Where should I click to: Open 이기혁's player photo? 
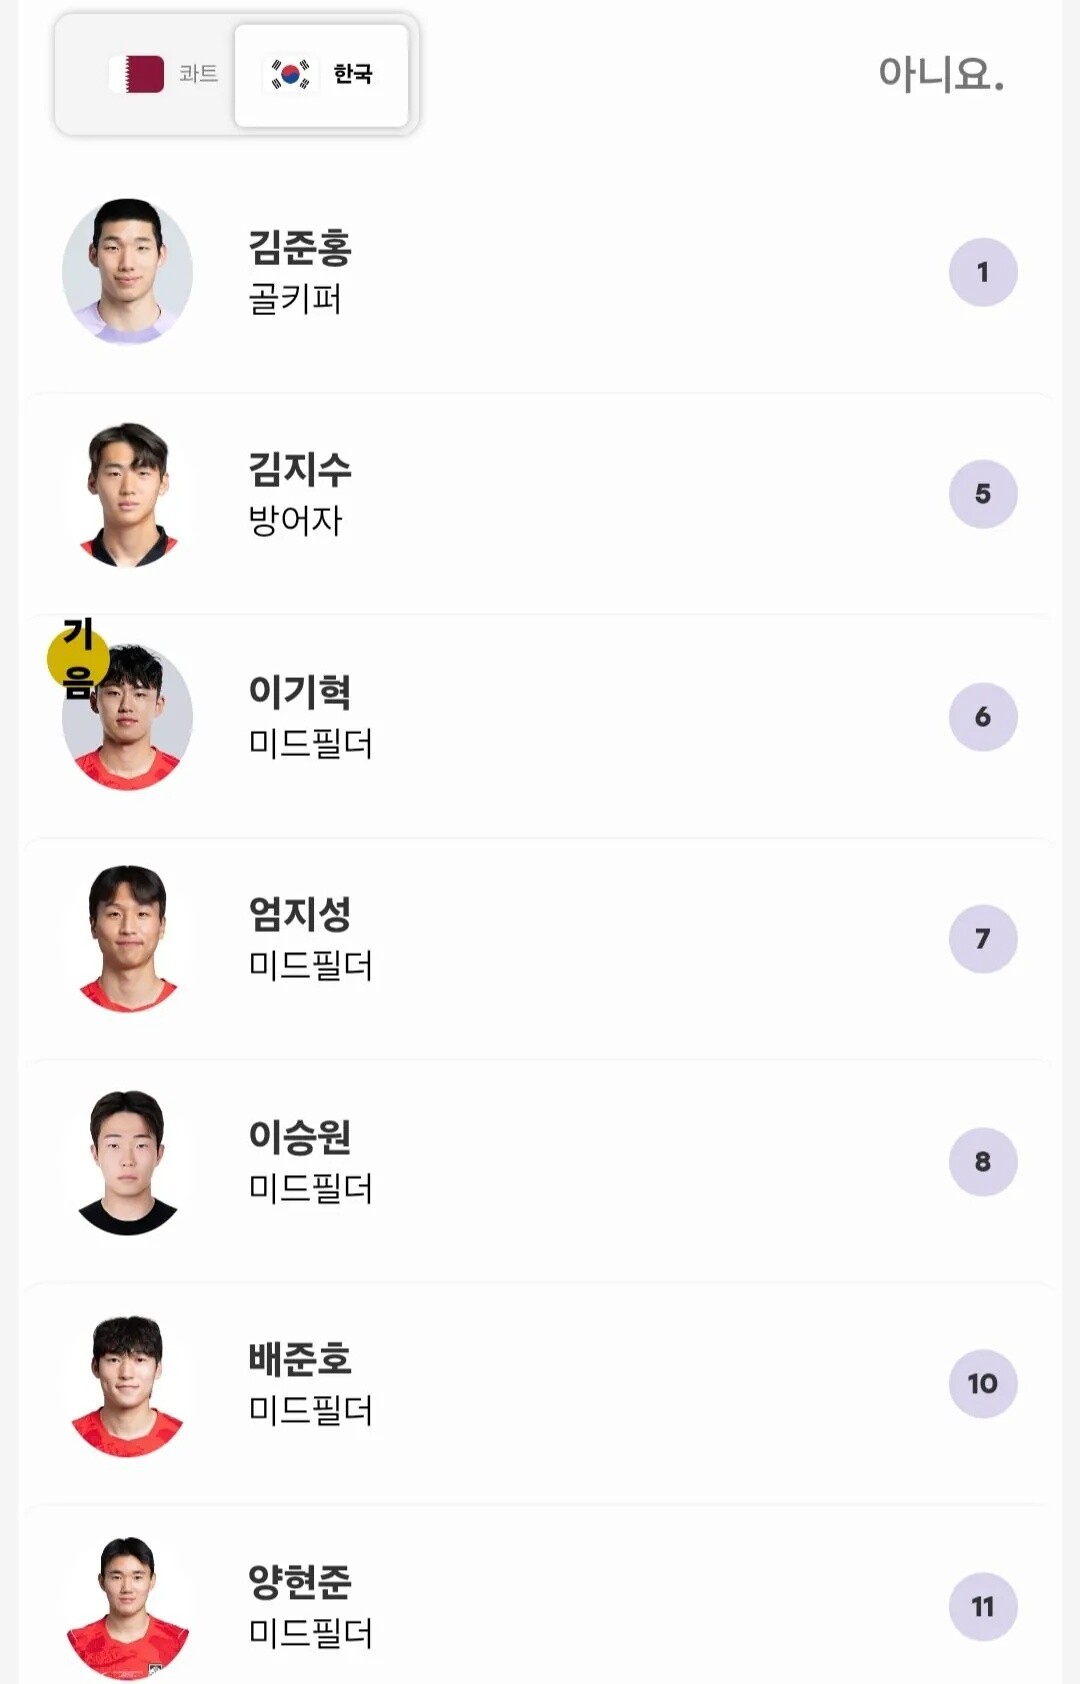127,717
